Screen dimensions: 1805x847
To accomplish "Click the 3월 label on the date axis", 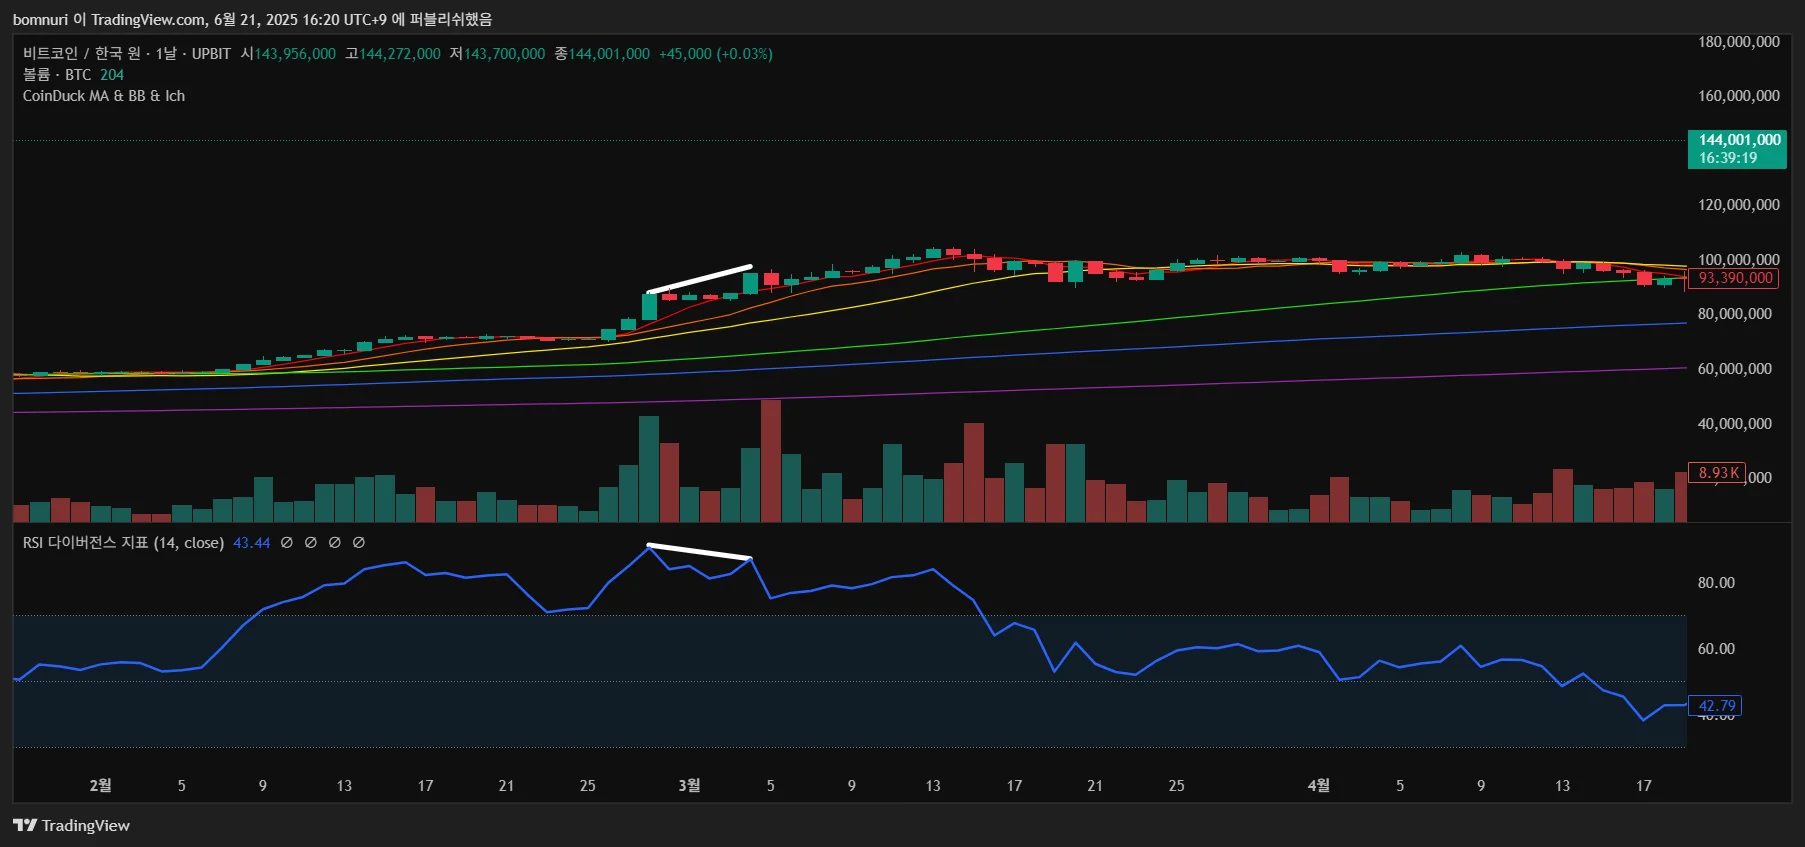I will click(x=689, y=786).
